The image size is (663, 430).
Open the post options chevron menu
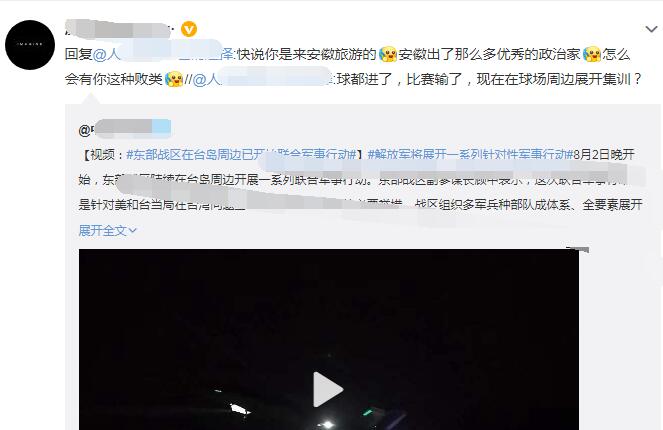pyautogui.click(x=651, y=29)
